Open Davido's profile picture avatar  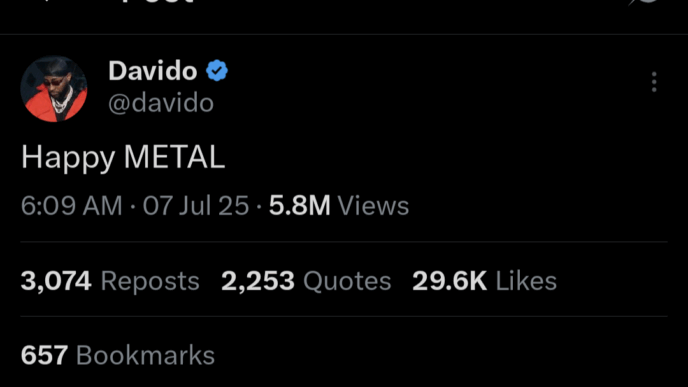[54, 89]
